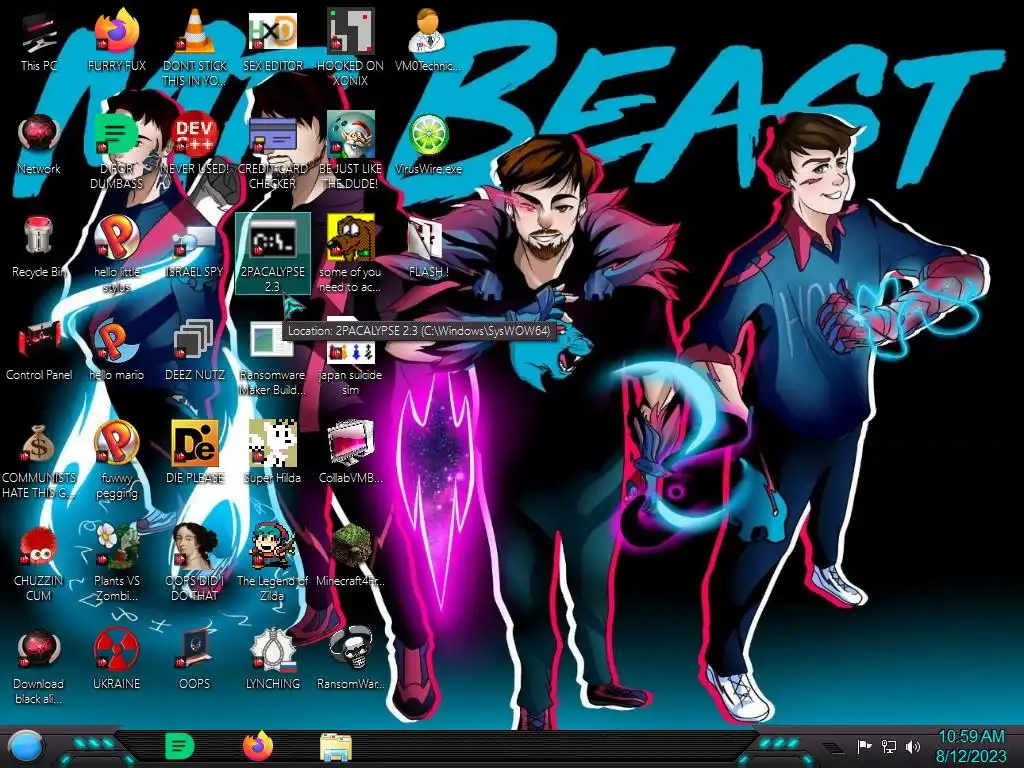Open the money bag COMMUNISTS HATE THIS G... icon
Viewport: 1024px width, 768px height.
pyautogui.click(x=39, y=461)
